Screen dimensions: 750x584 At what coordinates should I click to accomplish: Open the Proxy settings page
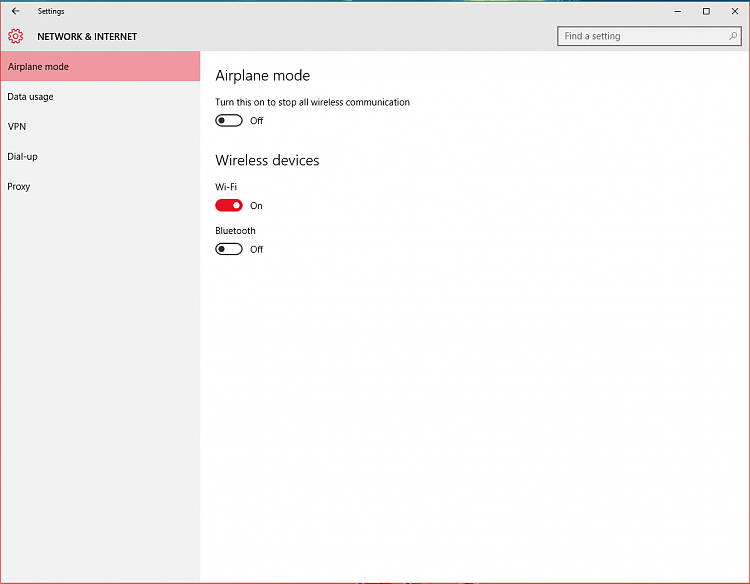tap(100, 187)
